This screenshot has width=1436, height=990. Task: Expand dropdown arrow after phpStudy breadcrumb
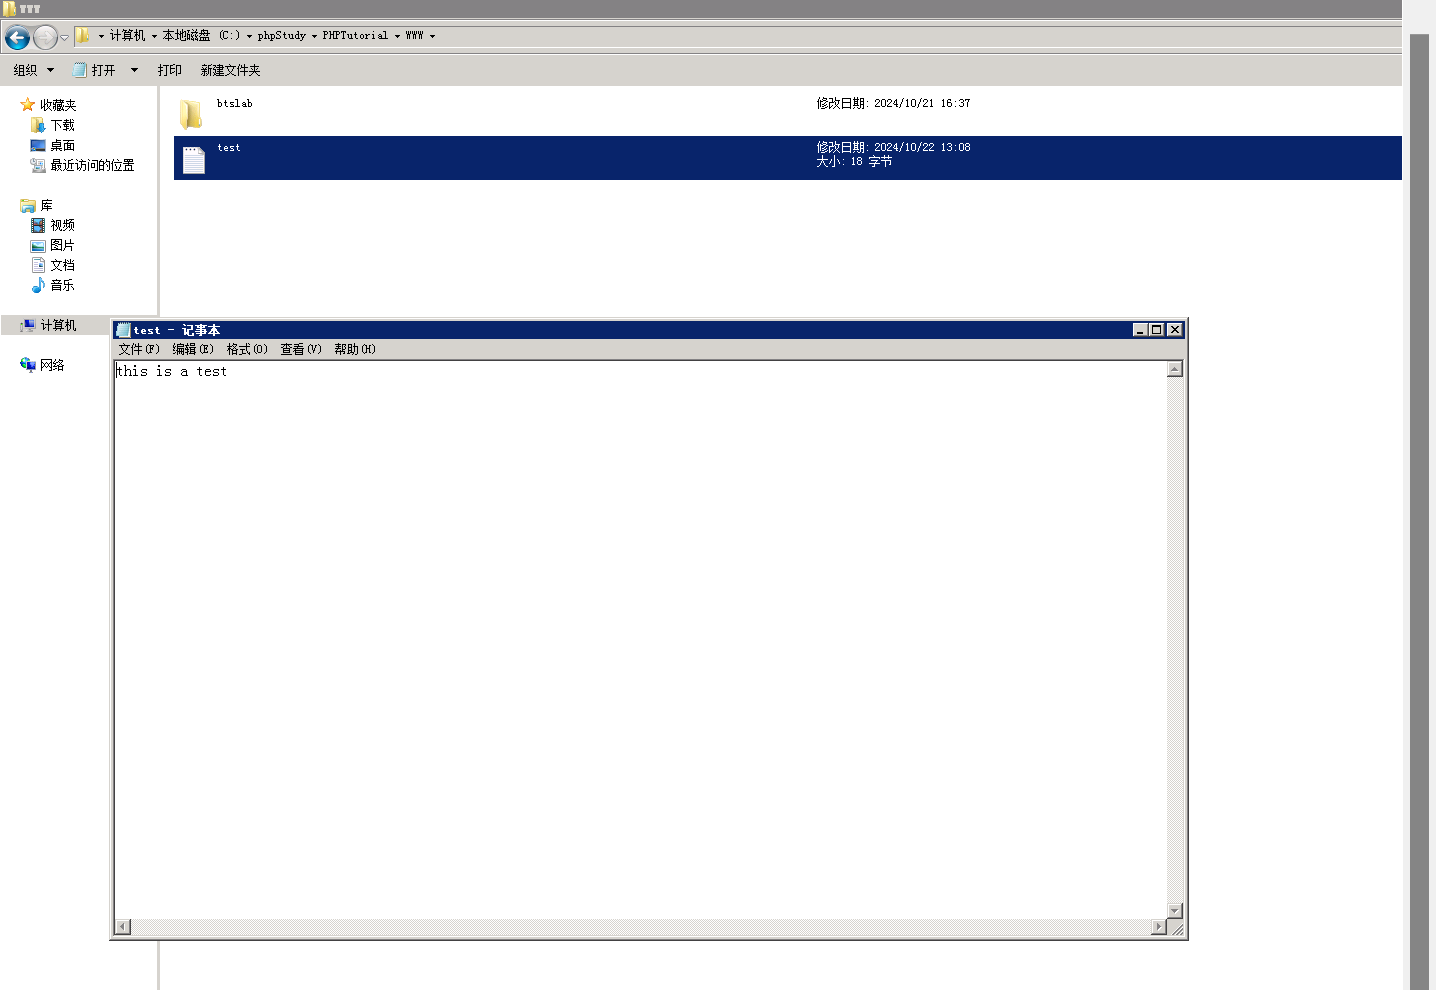(x=314, y=36)
